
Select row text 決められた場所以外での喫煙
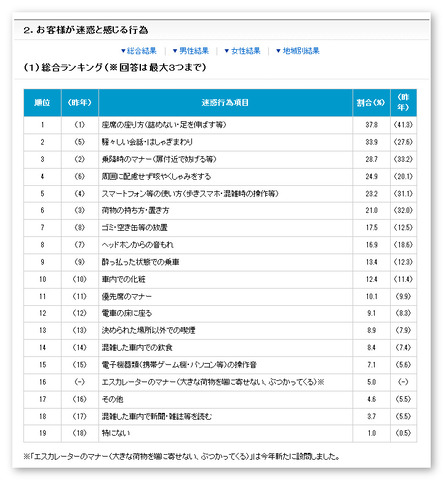pos(148,330)
